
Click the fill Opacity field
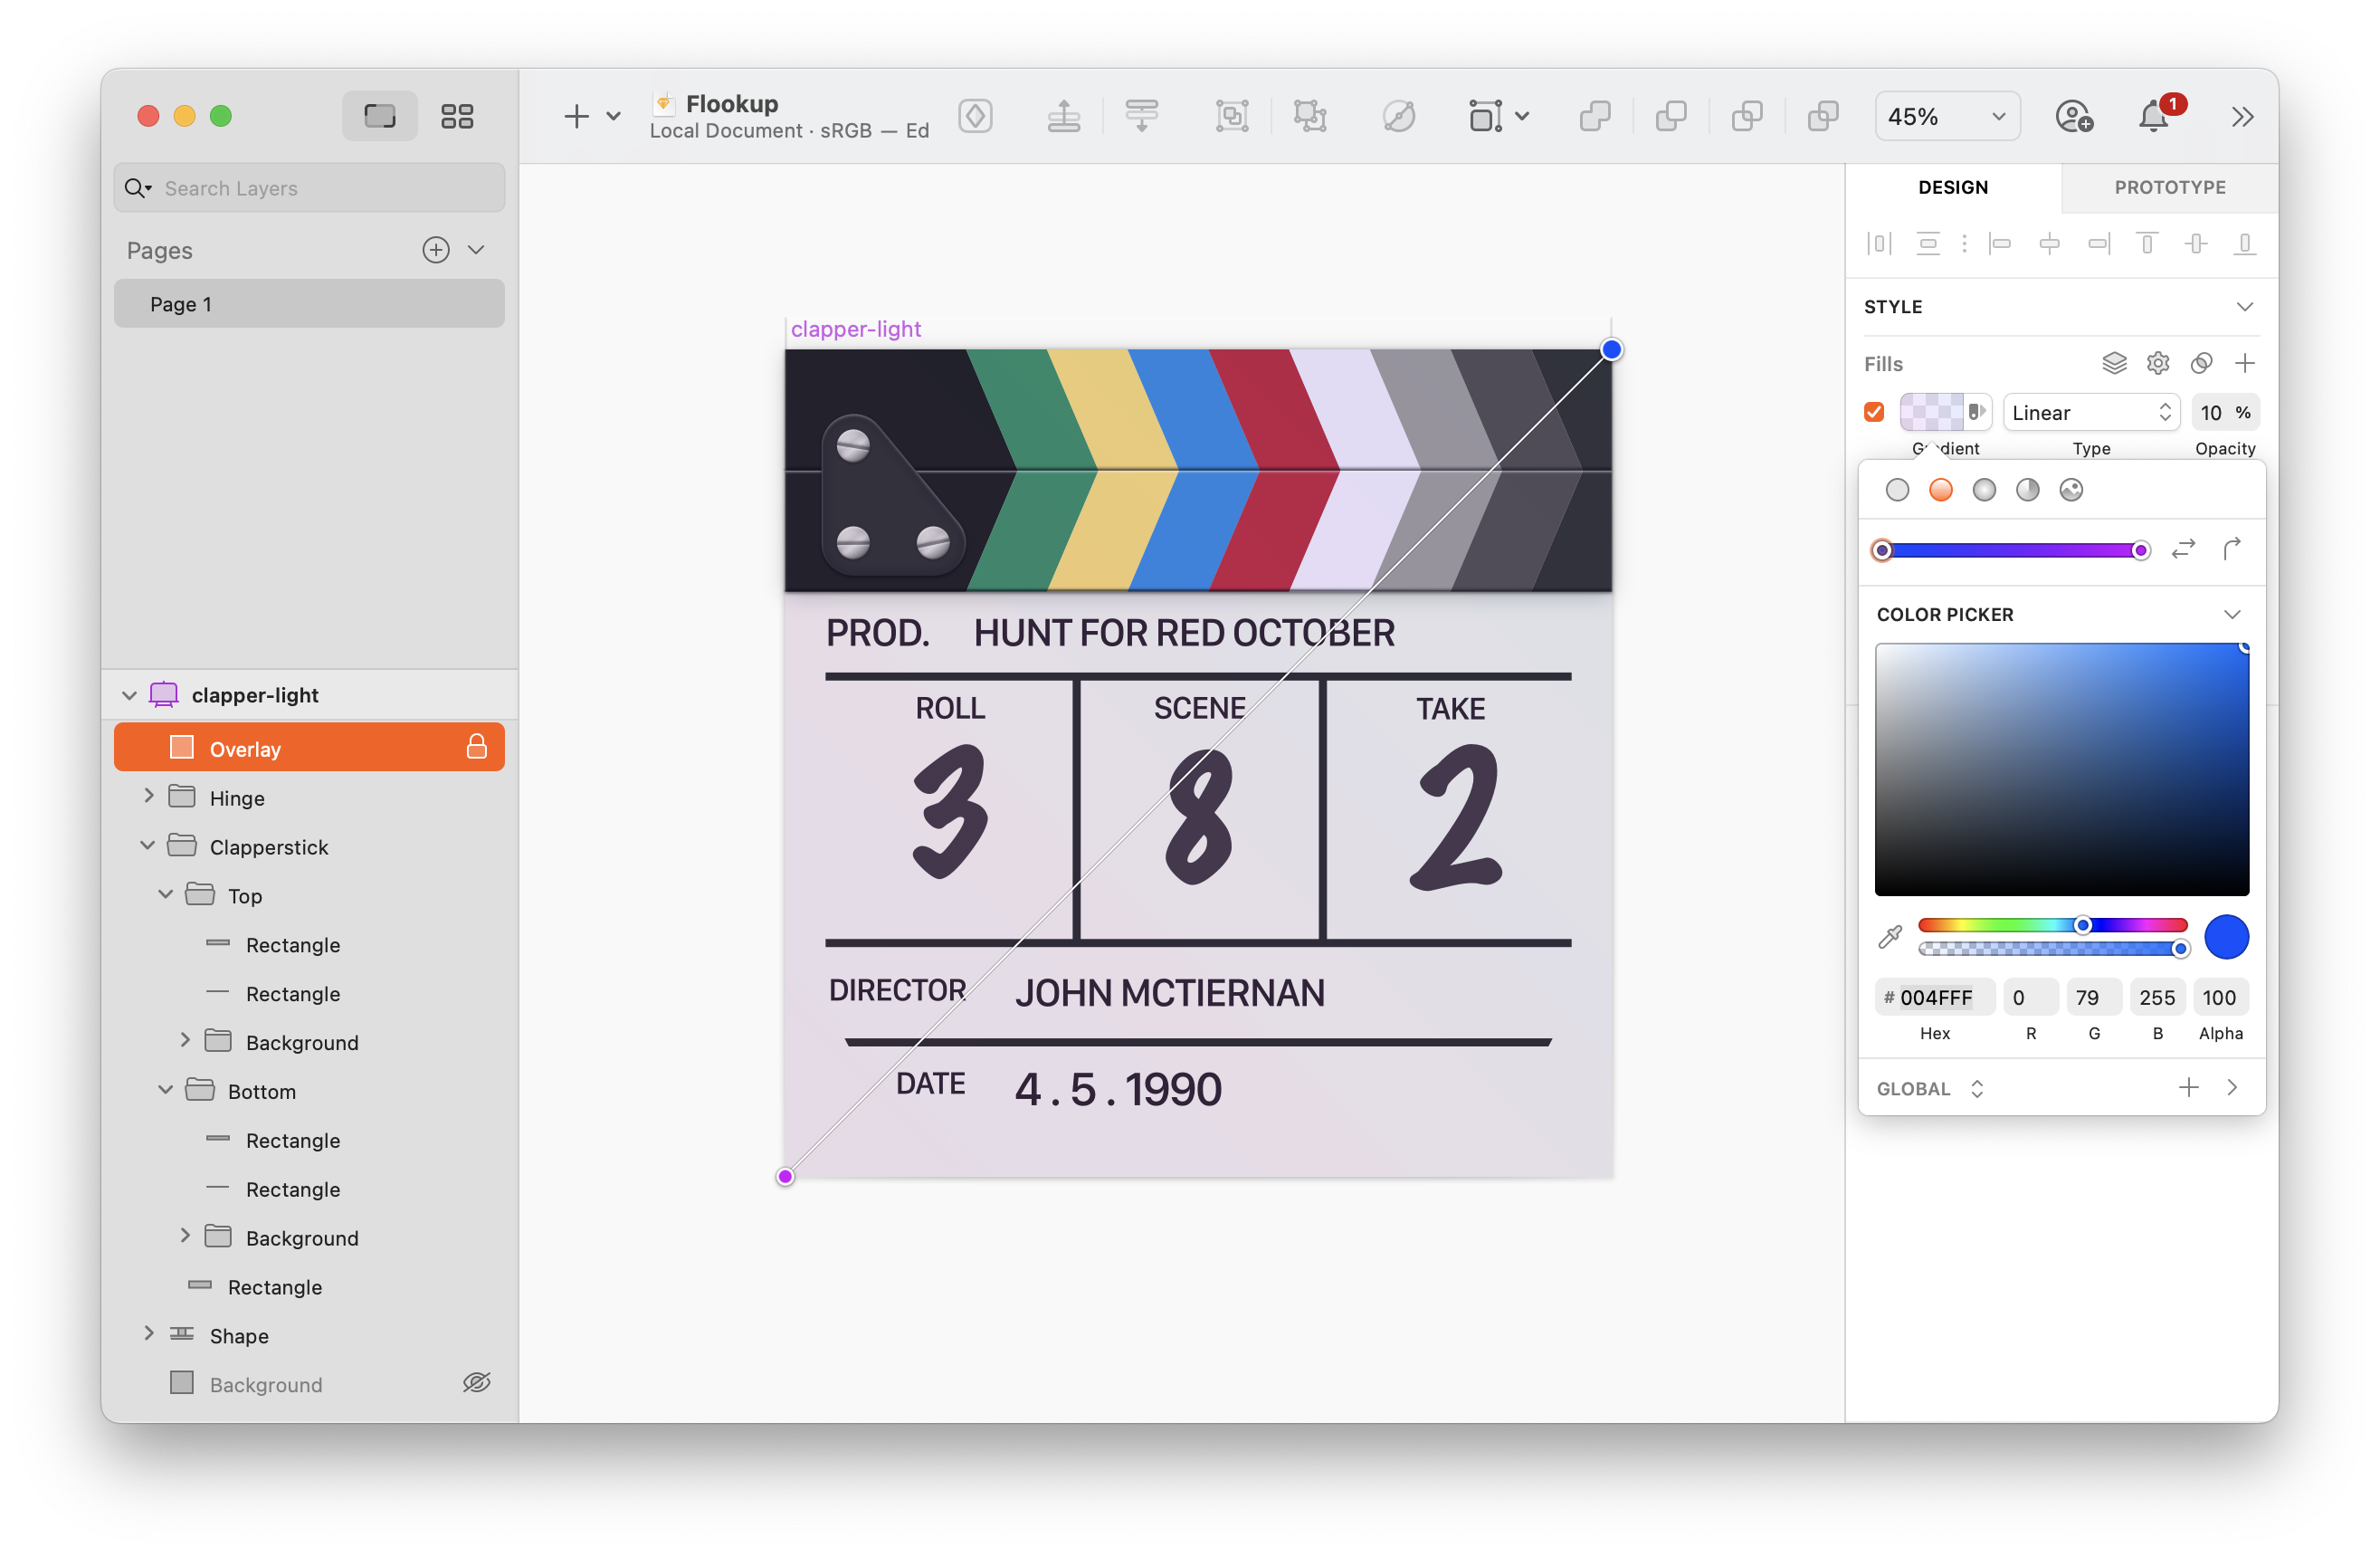(x=2225, y=412)
